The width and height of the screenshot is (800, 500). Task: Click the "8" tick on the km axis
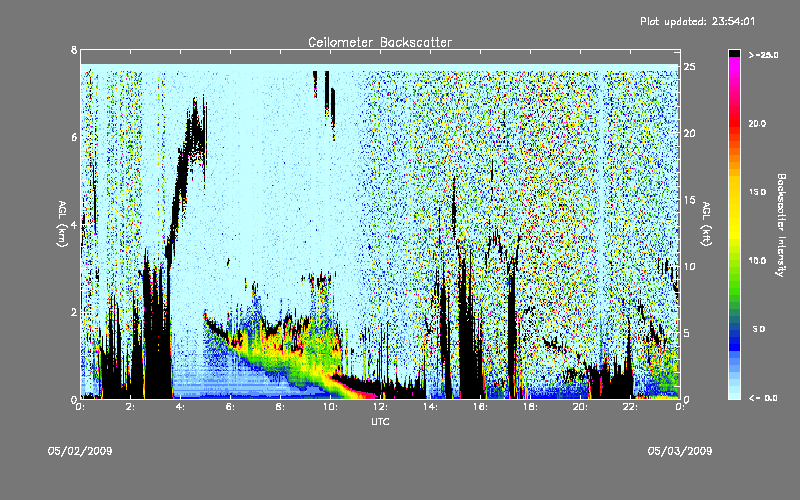click(x=74, y=50)
